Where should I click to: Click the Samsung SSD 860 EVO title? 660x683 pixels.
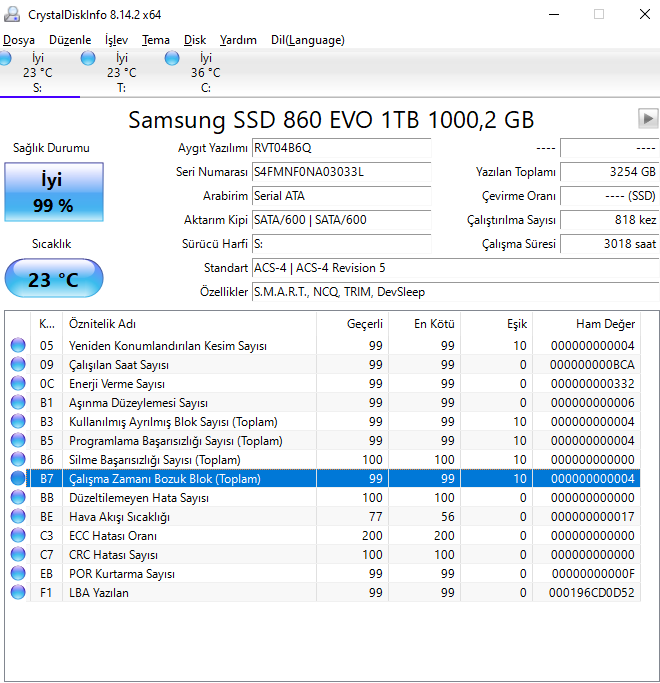click(331, 119)
